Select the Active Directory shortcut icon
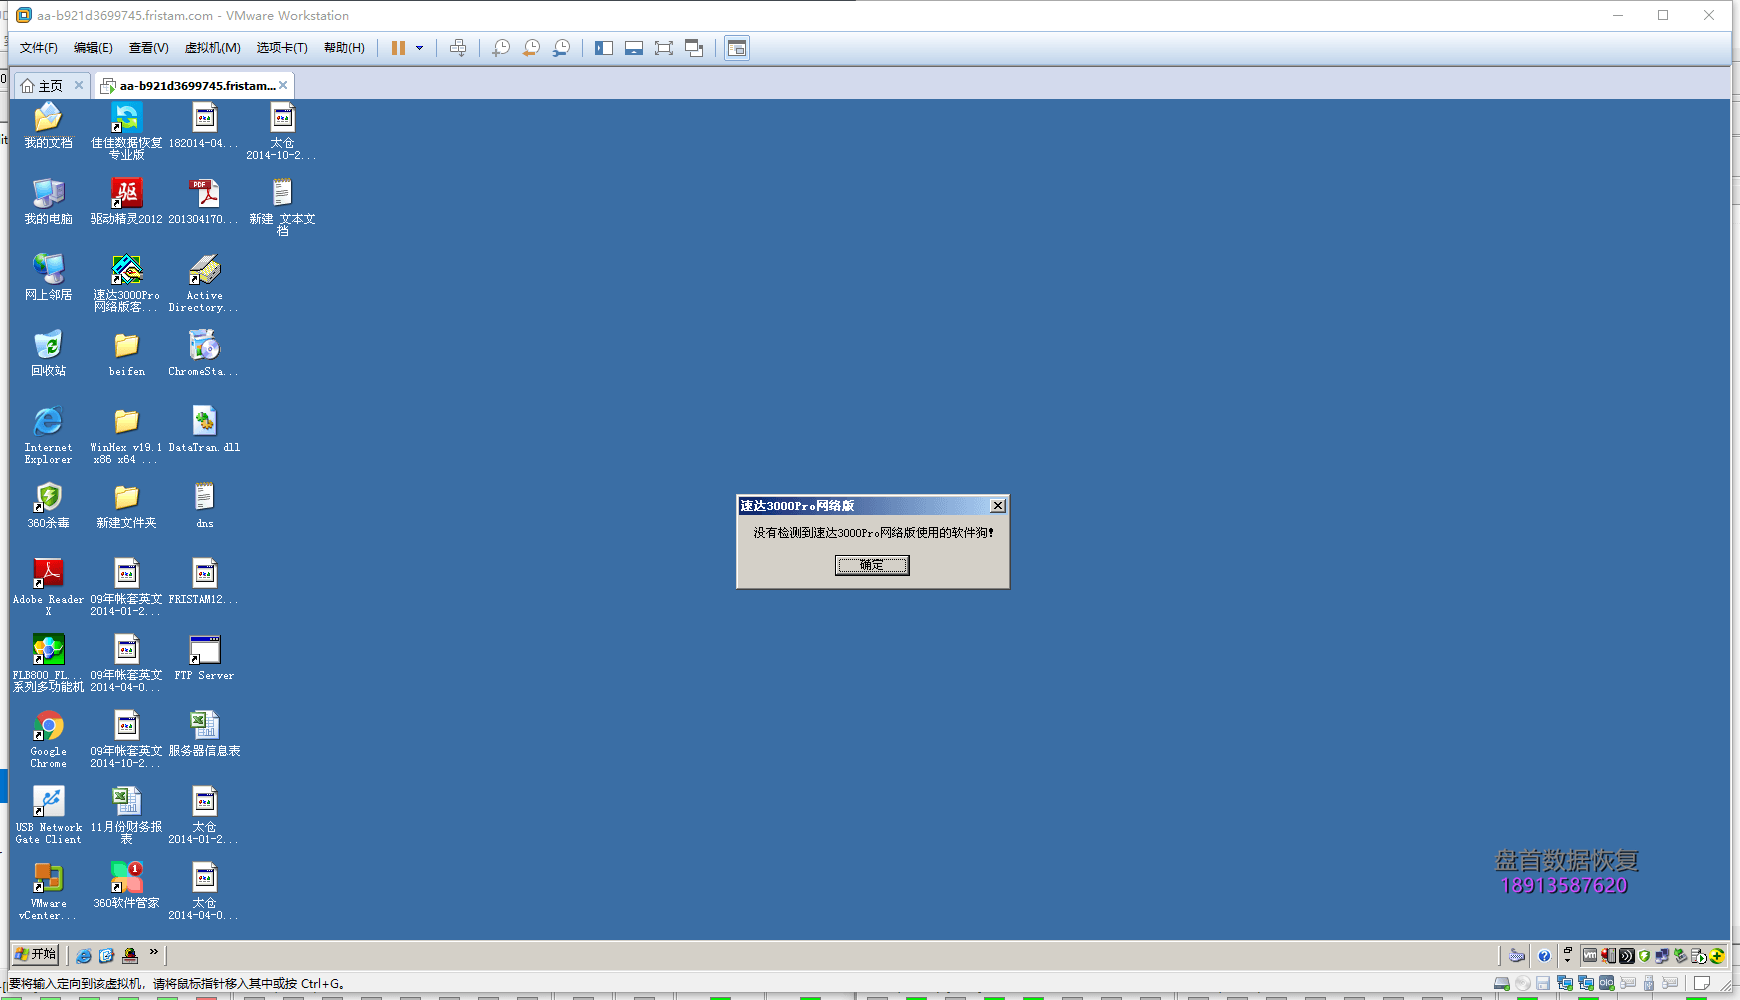 click(x=204, y=283)
